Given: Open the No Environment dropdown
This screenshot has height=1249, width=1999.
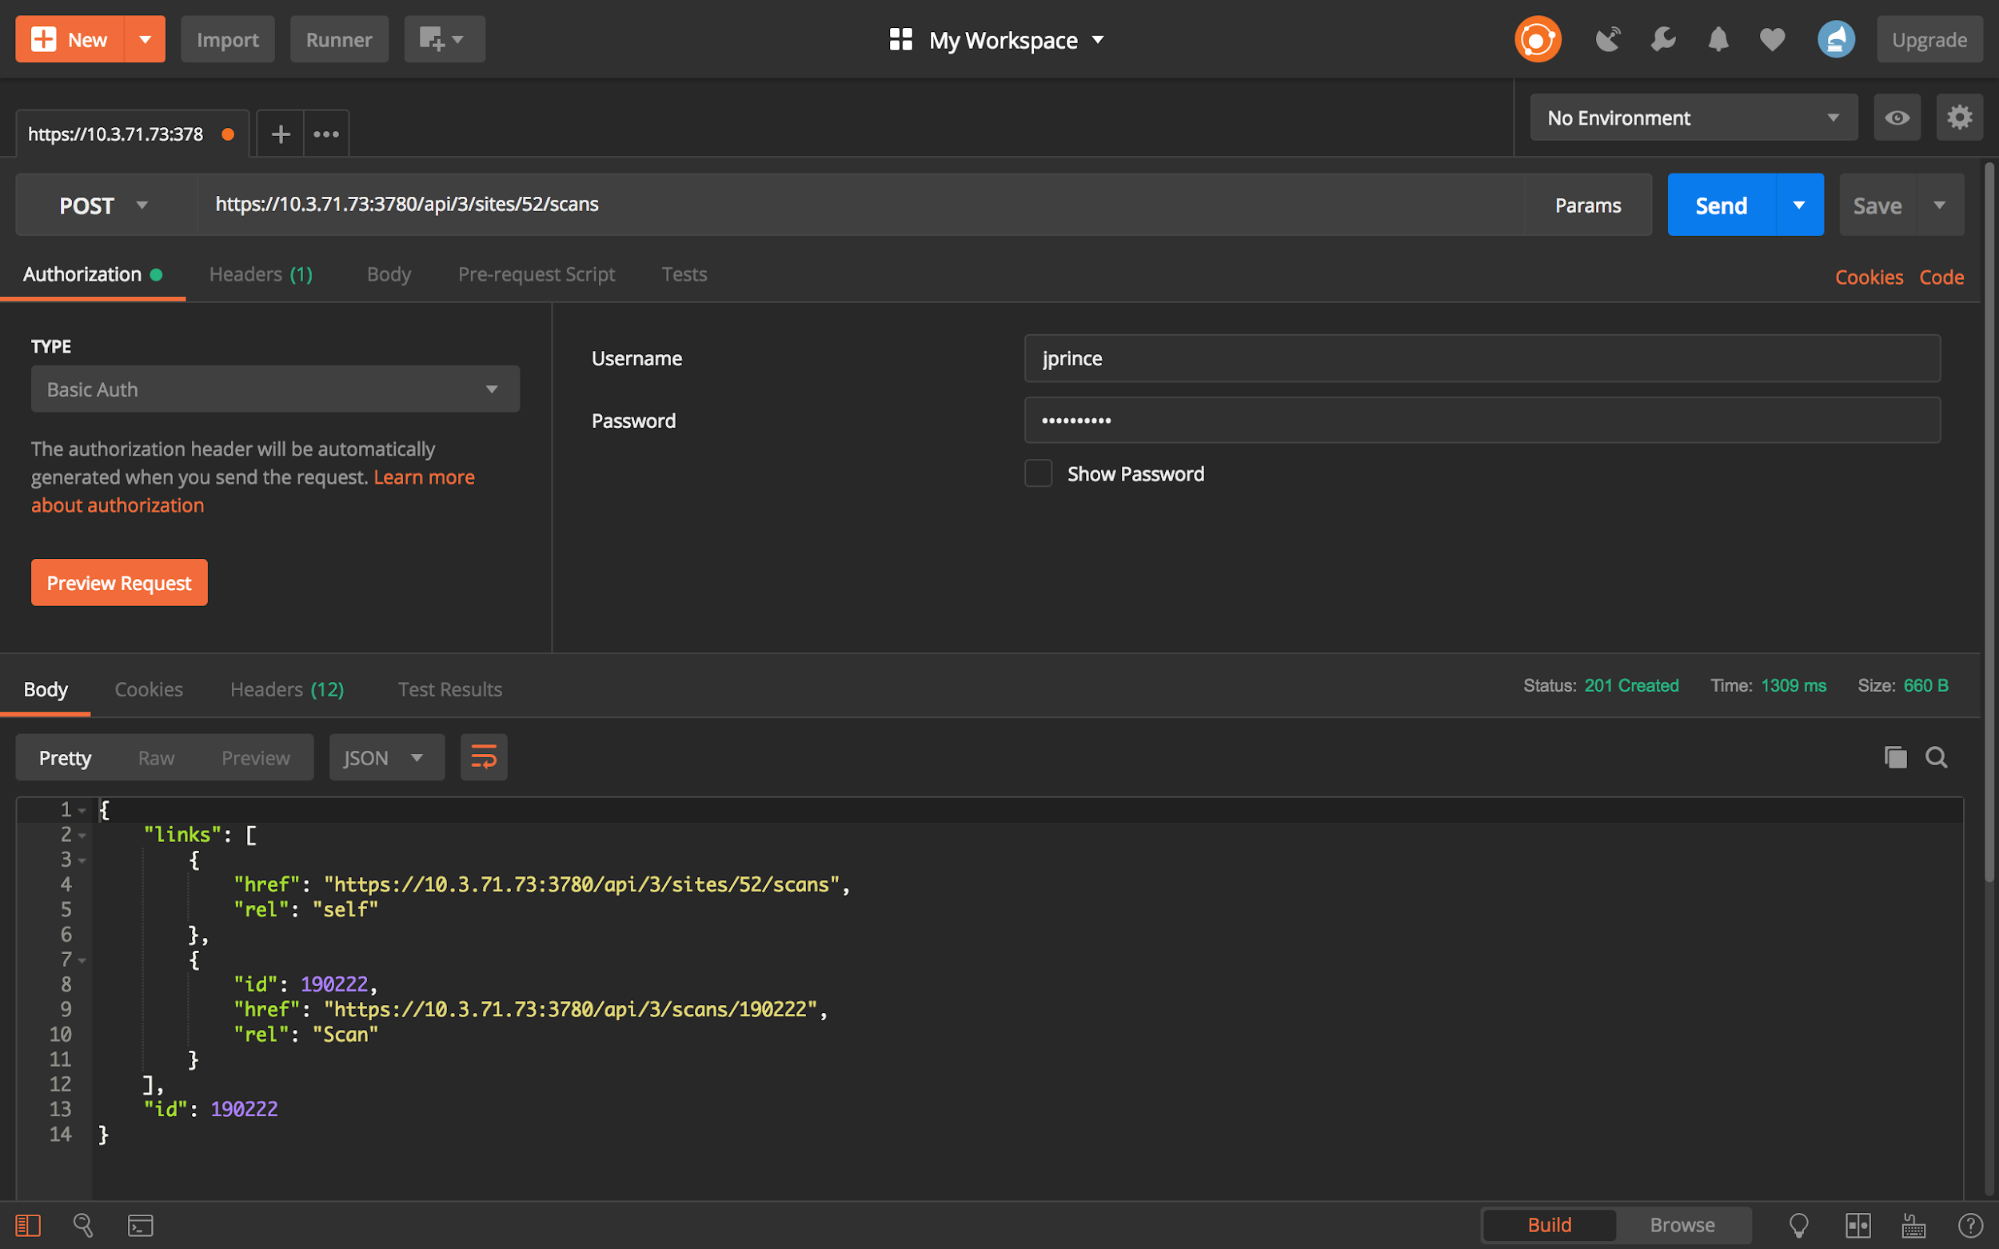Looking at the screenshot, I should pos(1692,118).
